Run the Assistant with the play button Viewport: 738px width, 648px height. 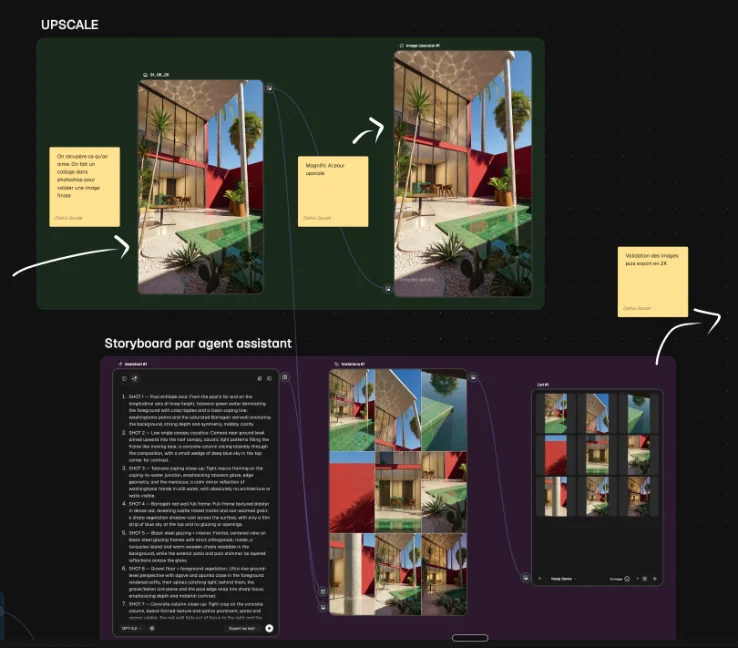click(x=269, y=628)
